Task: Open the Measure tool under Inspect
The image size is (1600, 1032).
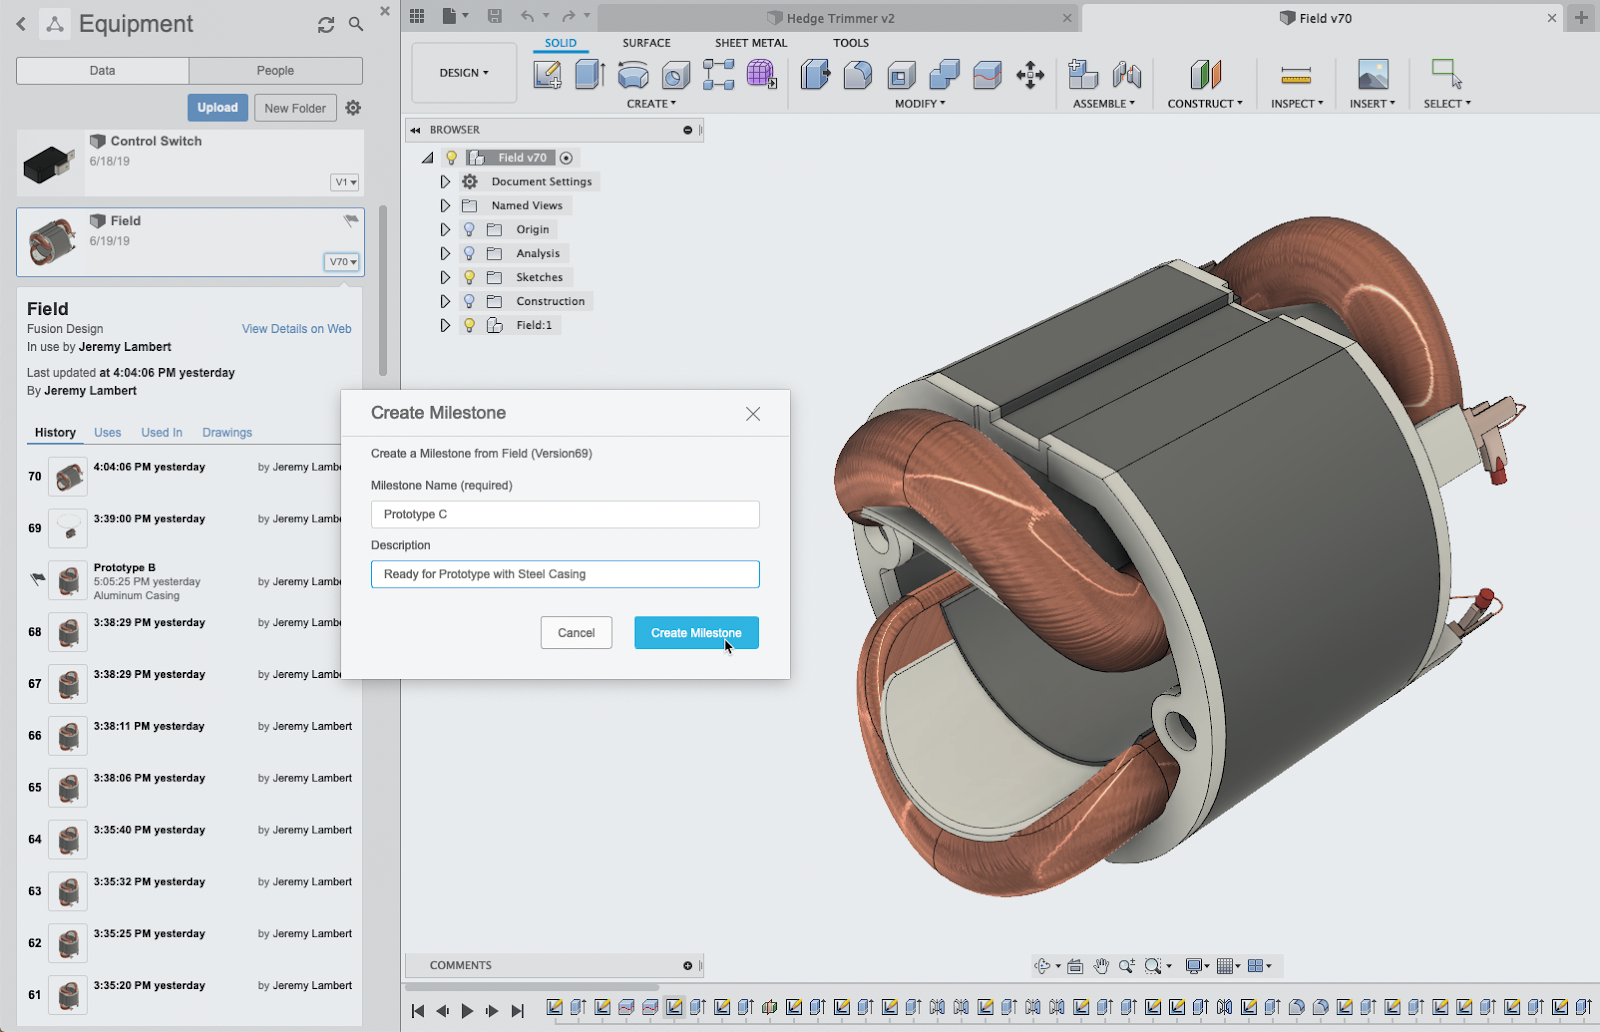Action: pos(1295,75)
